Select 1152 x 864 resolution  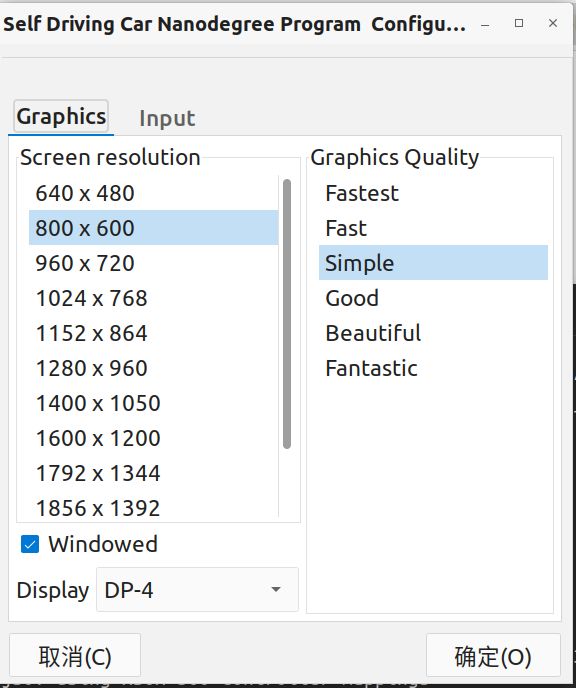click(154, 333)
